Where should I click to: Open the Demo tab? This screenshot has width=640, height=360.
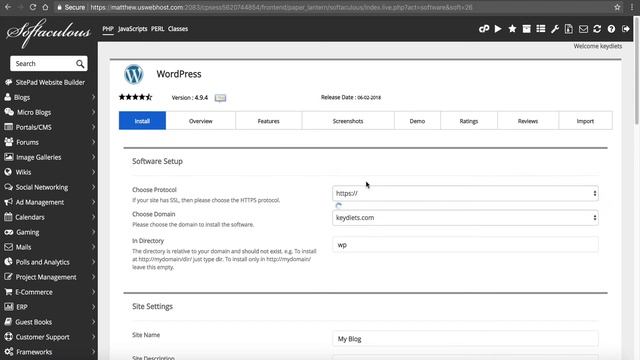pyautogui.click(x=417, y=121)
